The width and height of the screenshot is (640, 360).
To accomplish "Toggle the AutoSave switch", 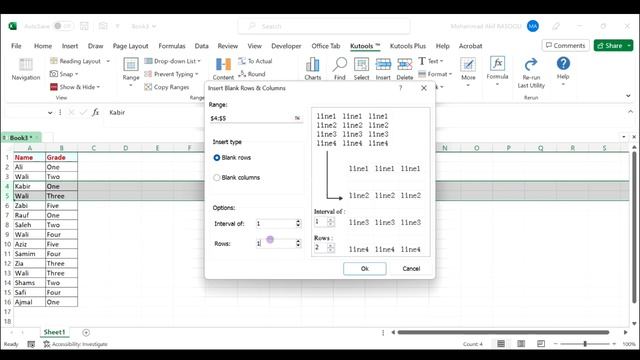I will pyautogui.click(x=63, y=26).
